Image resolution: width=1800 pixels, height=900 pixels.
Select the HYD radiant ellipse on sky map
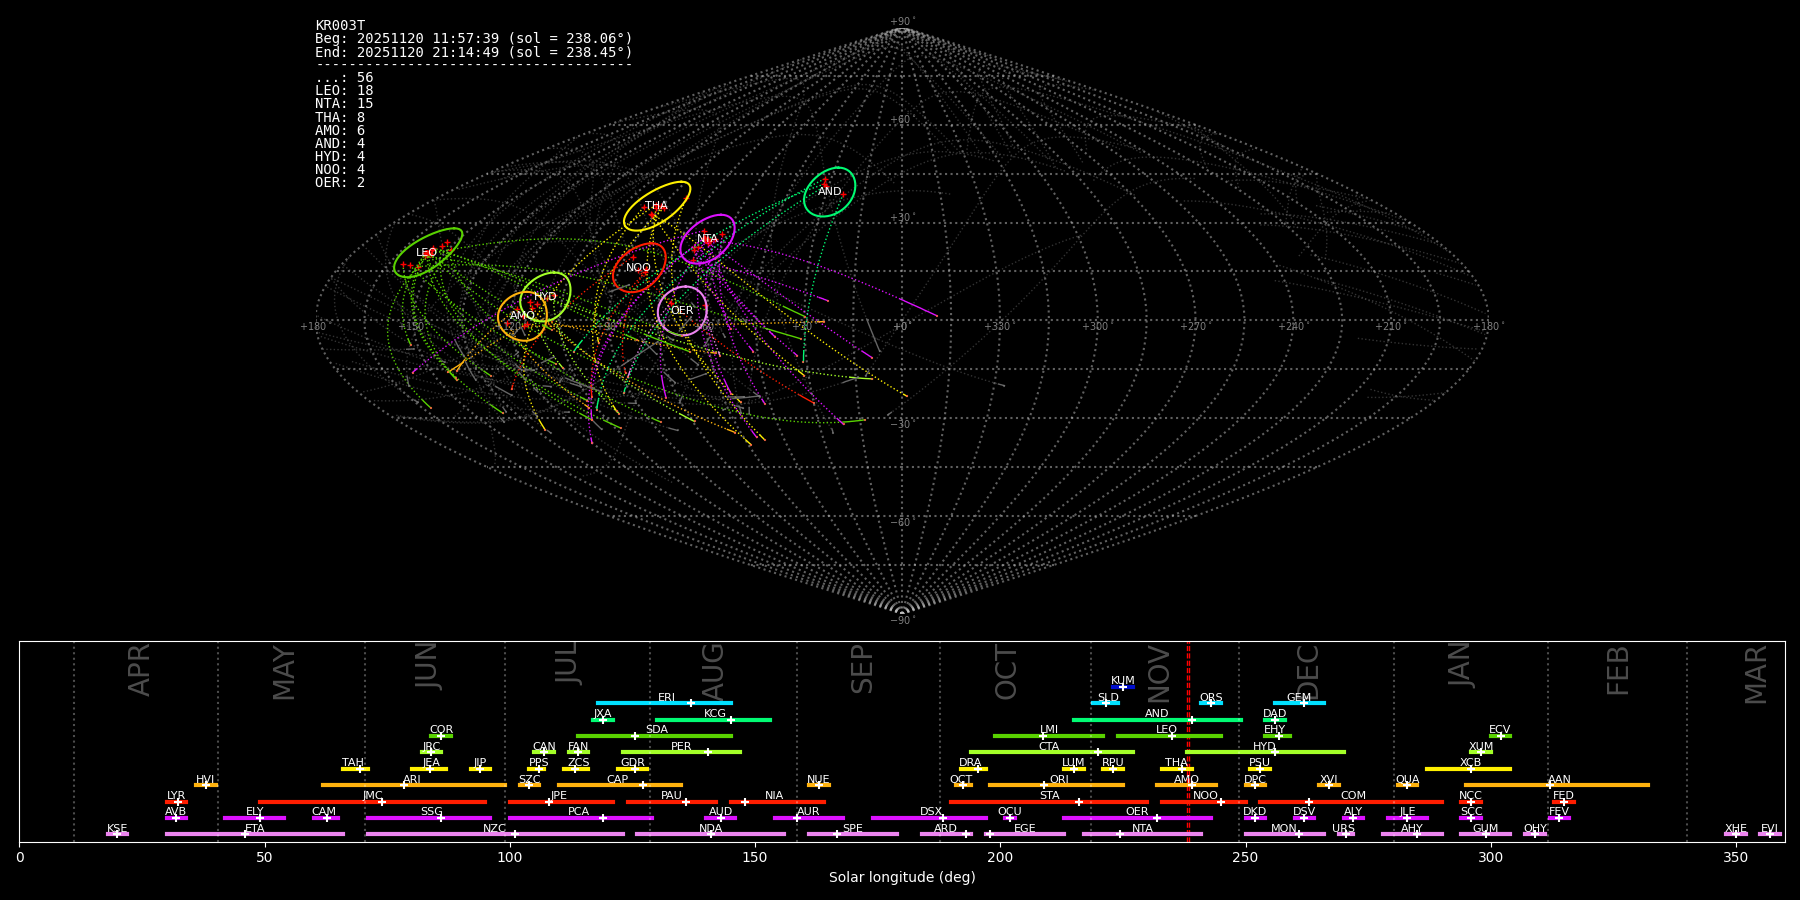(x=545, y=297)
